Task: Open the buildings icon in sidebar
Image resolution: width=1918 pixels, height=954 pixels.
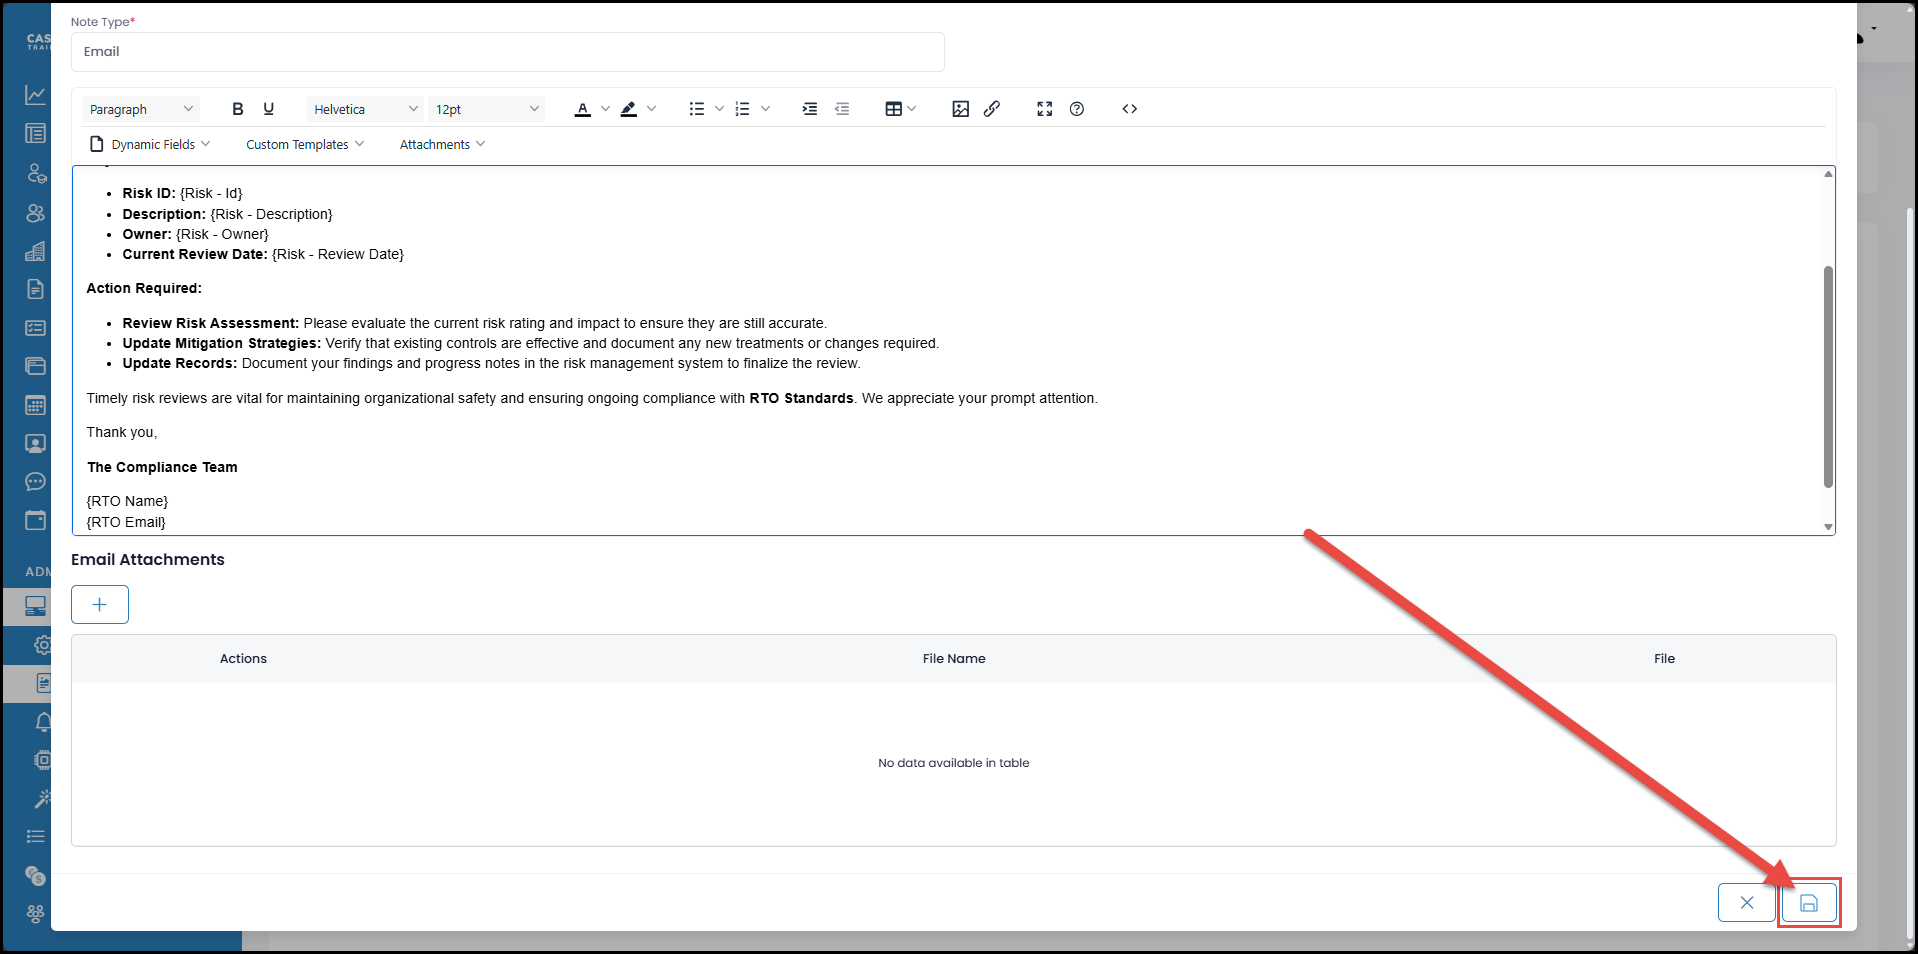Action: coord(35,251)
